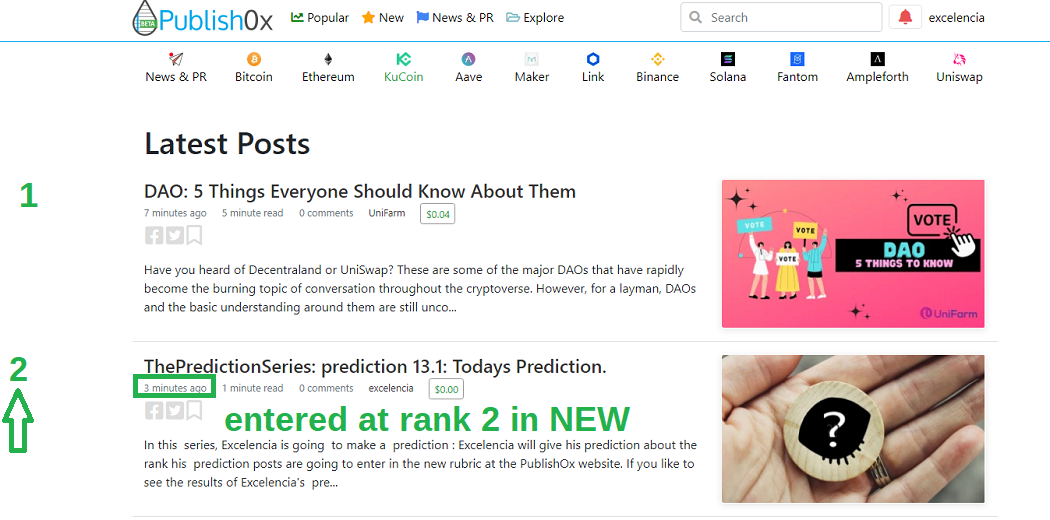Open the DAO 5 Things article title
This screenshot has height=520, width=1050.
point(360,191)
